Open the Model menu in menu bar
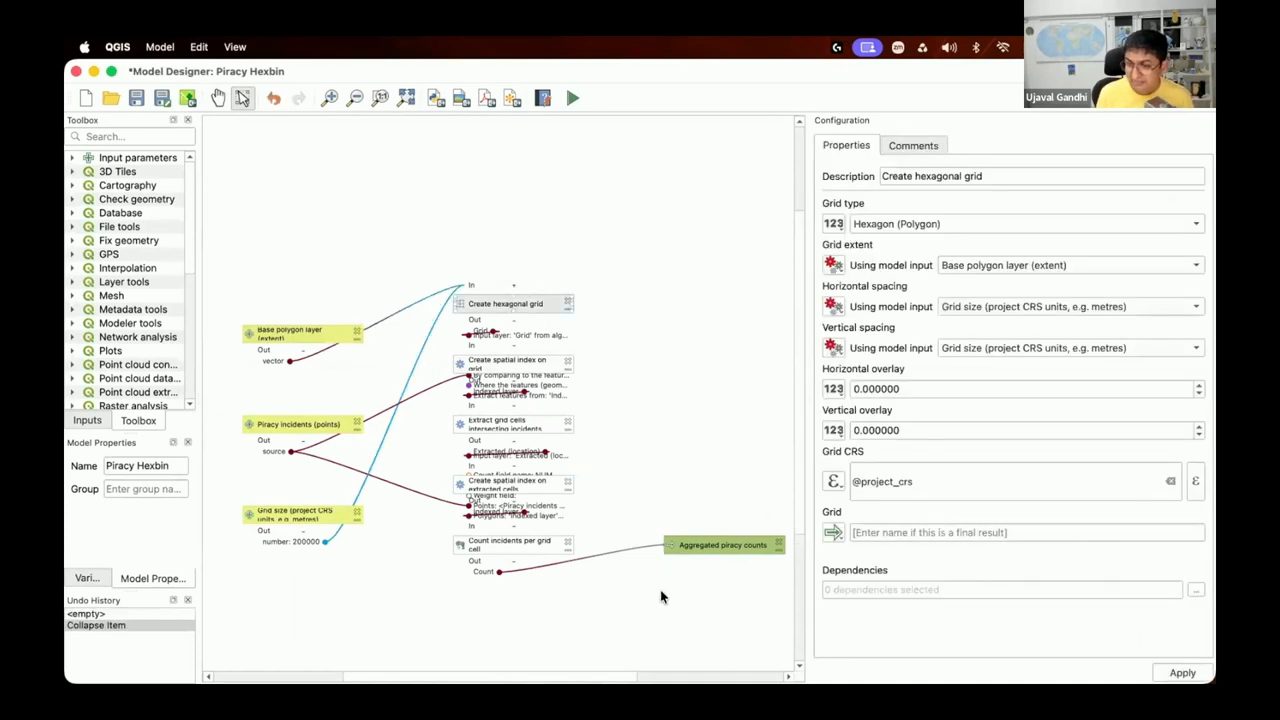The width and height of the screenshot is (1280, 720). click(x=160, y=47)
